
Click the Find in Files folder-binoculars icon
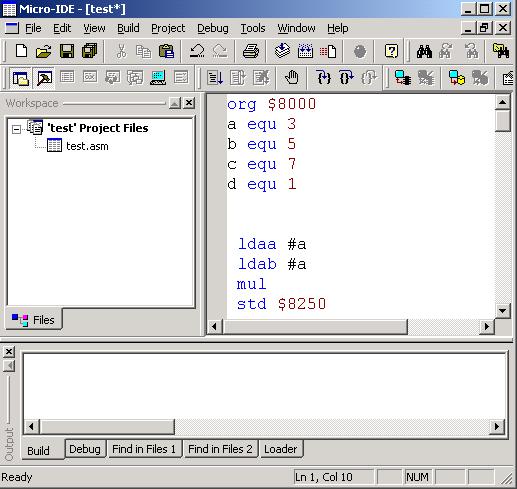click(x=501, y=51)
